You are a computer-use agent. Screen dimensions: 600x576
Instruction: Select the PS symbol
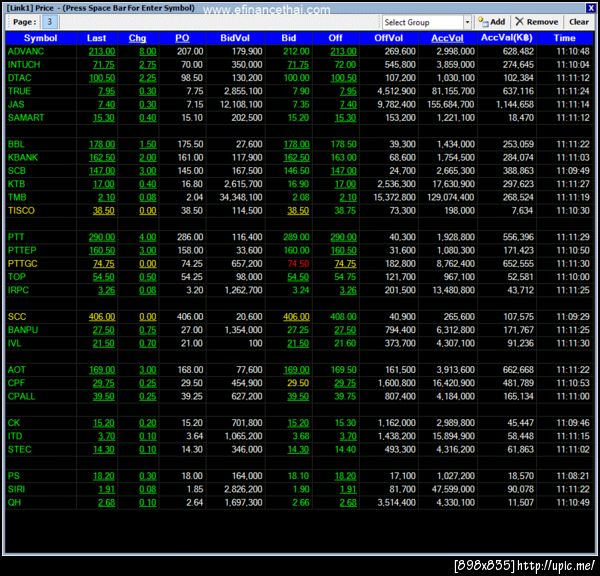[13, 476]
